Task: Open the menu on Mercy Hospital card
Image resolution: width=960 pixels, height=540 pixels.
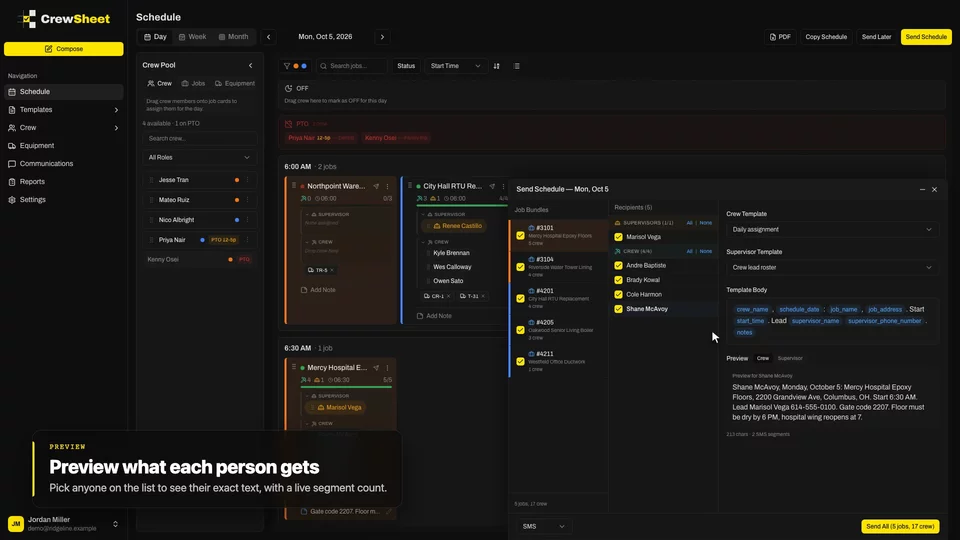Action: 388,368
